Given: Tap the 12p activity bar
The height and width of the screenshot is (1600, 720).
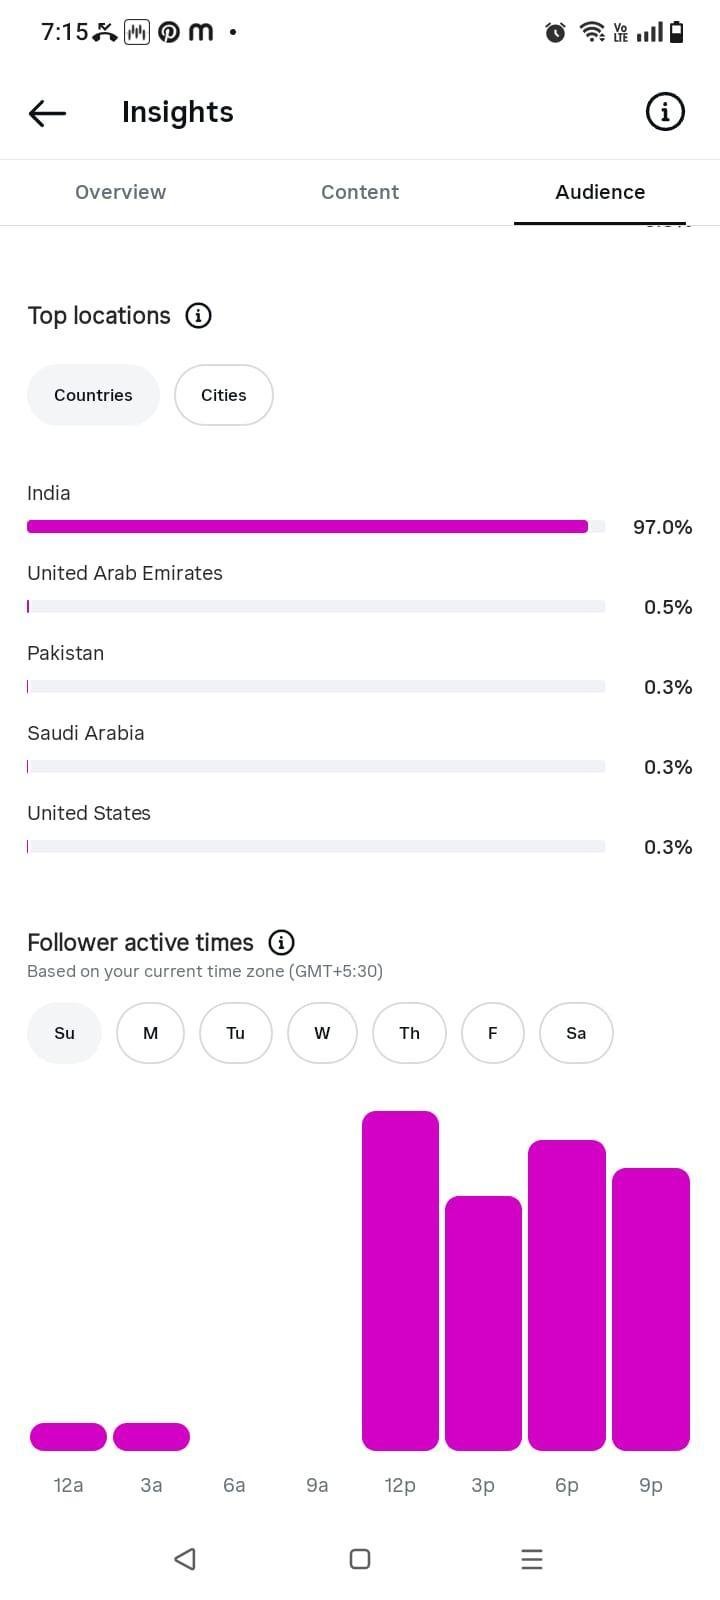Looking at the screenshot, I should [400, 1281].
